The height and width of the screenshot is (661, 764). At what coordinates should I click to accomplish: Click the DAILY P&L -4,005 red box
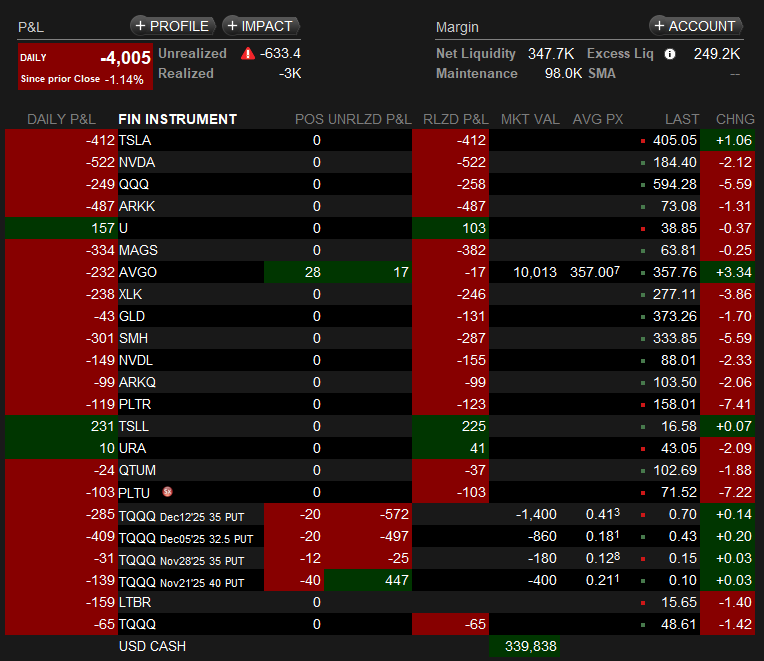pyautogui.click(x=85, y=67)
